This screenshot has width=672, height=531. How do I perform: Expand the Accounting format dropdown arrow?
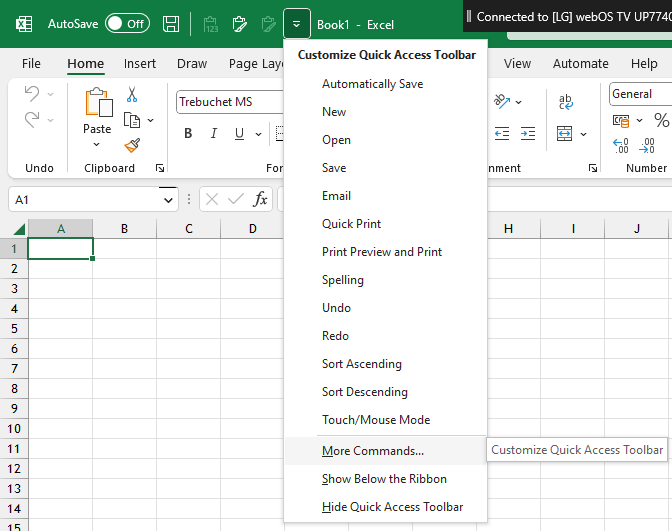click(639, 120)
